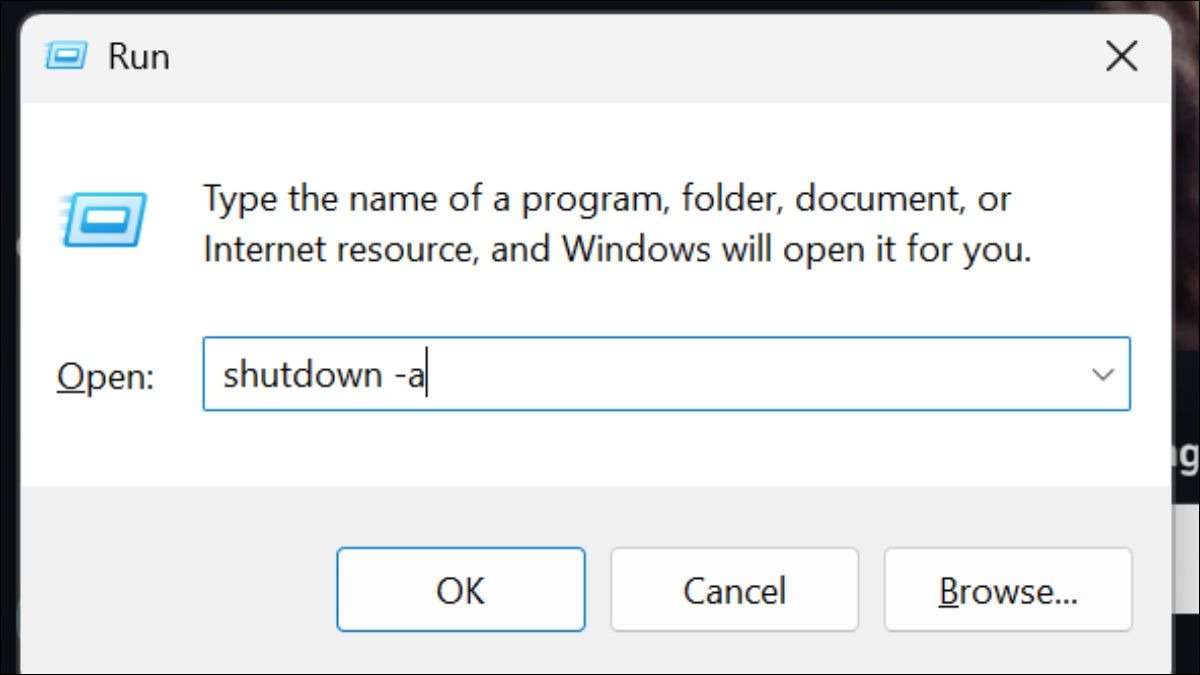1200x675 pixels.
Task: Hit the Cancel button
Action: coord(734,590)
